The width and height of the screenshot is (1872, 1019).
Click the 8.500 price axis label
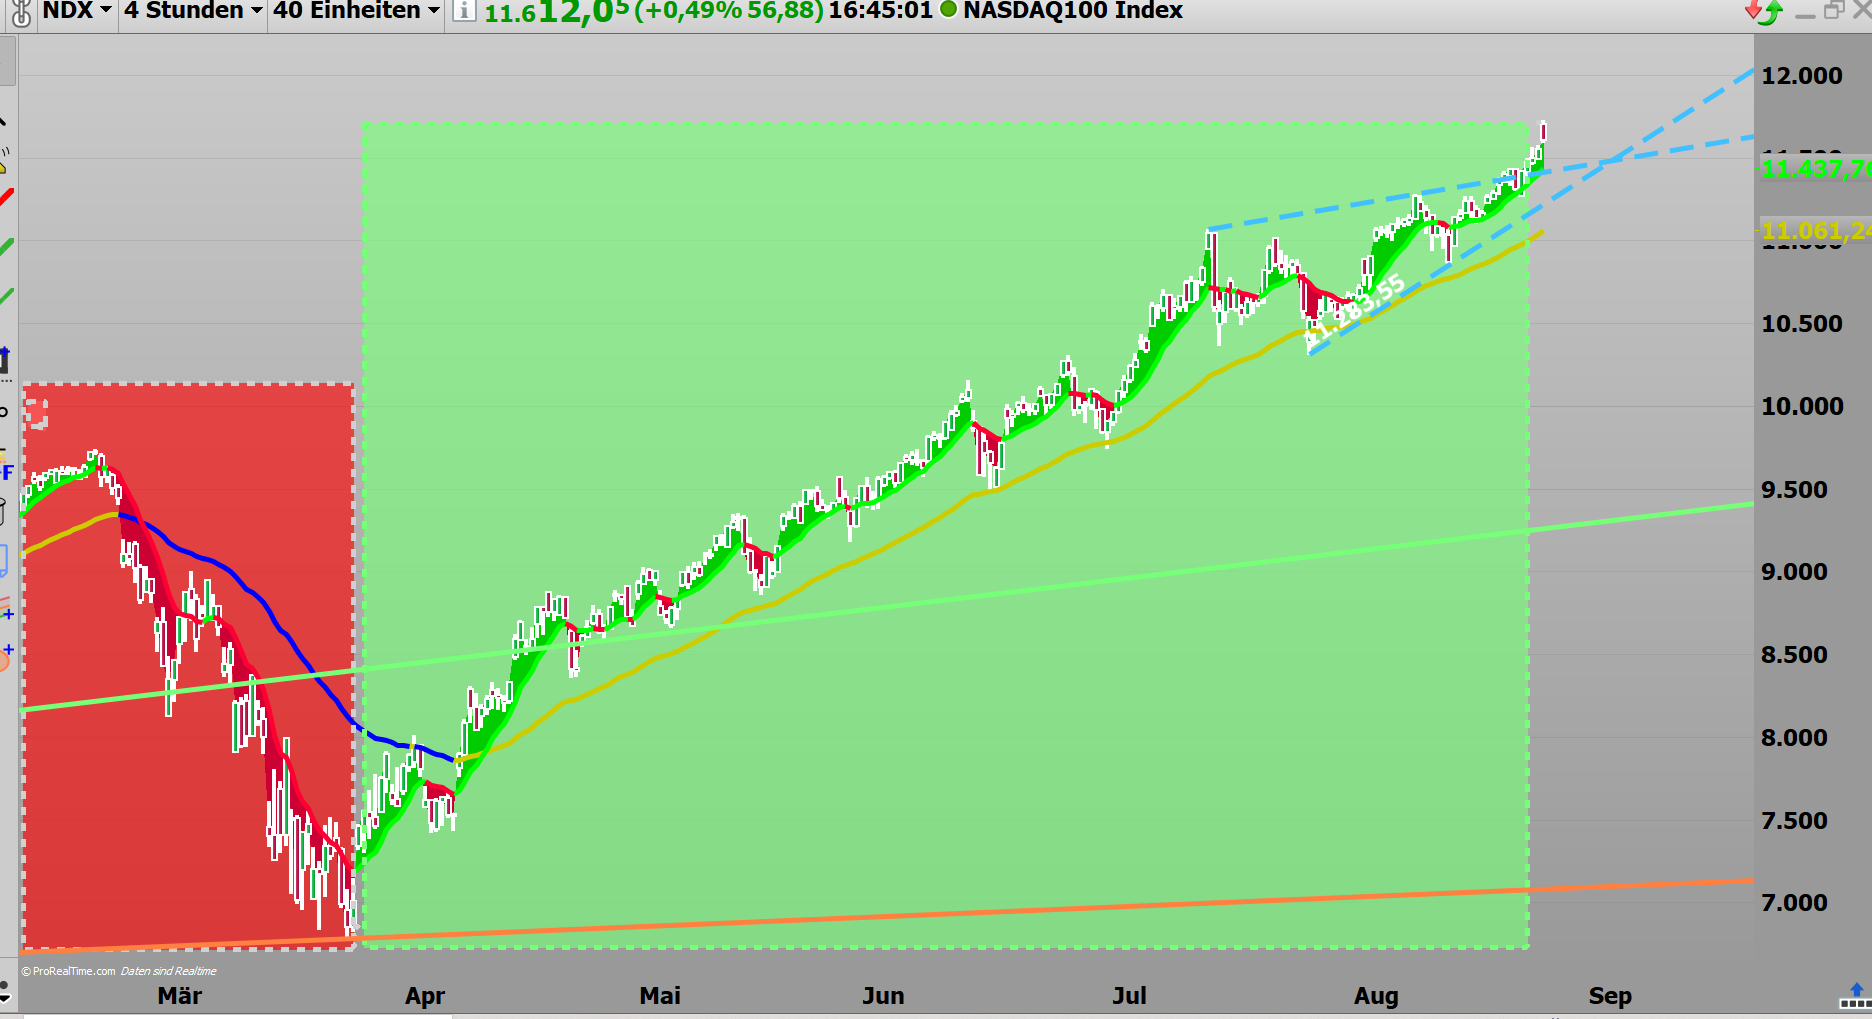click(x=1795, y=655)
